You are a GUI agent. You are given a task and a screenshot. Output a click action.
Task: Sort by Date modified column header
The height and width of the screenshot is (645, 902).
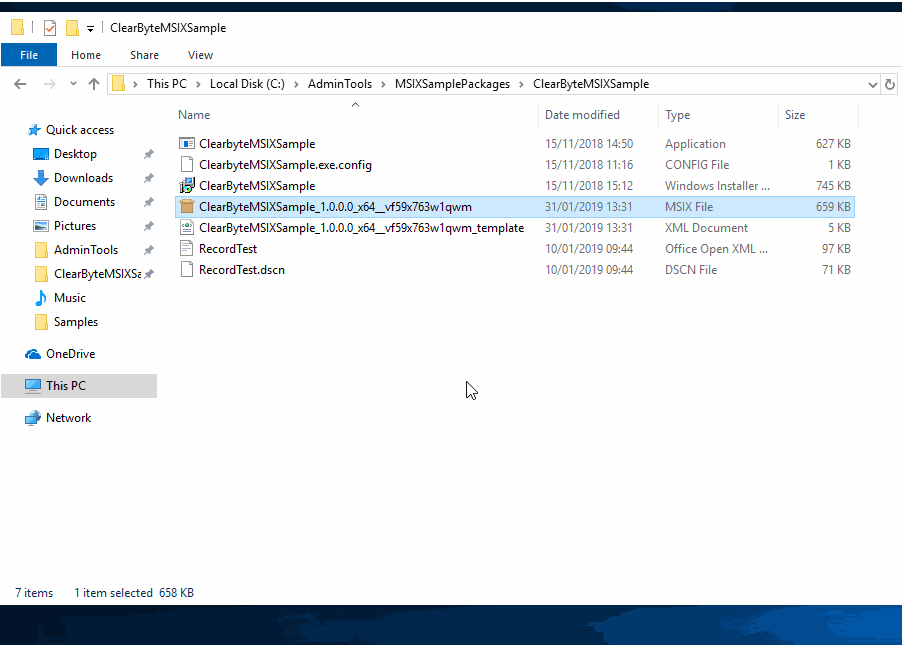(x=582, y=115)
